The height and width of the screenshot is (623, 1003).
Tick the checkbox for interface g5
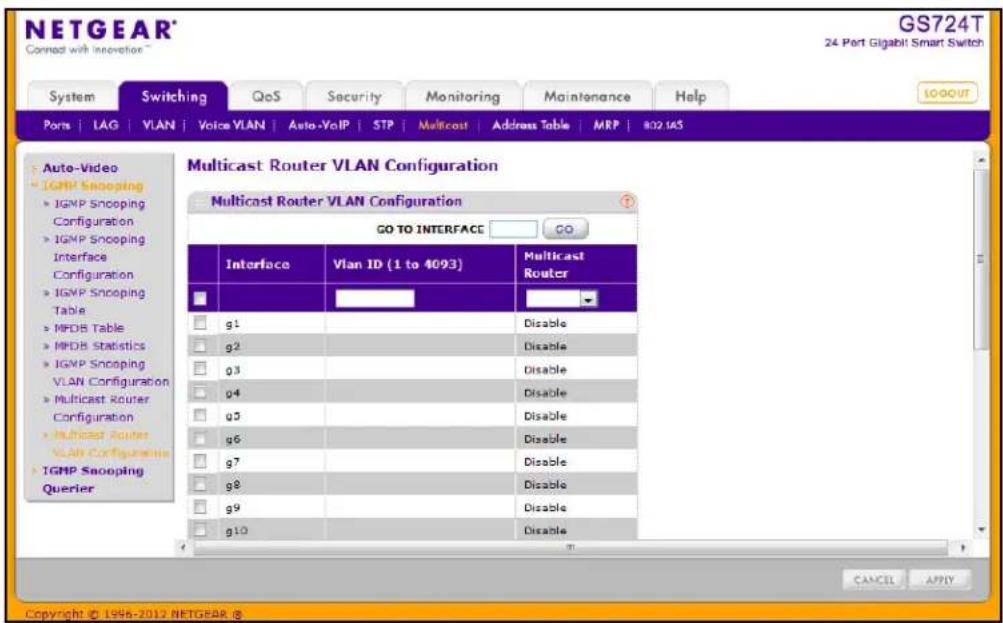click(200, 415)
